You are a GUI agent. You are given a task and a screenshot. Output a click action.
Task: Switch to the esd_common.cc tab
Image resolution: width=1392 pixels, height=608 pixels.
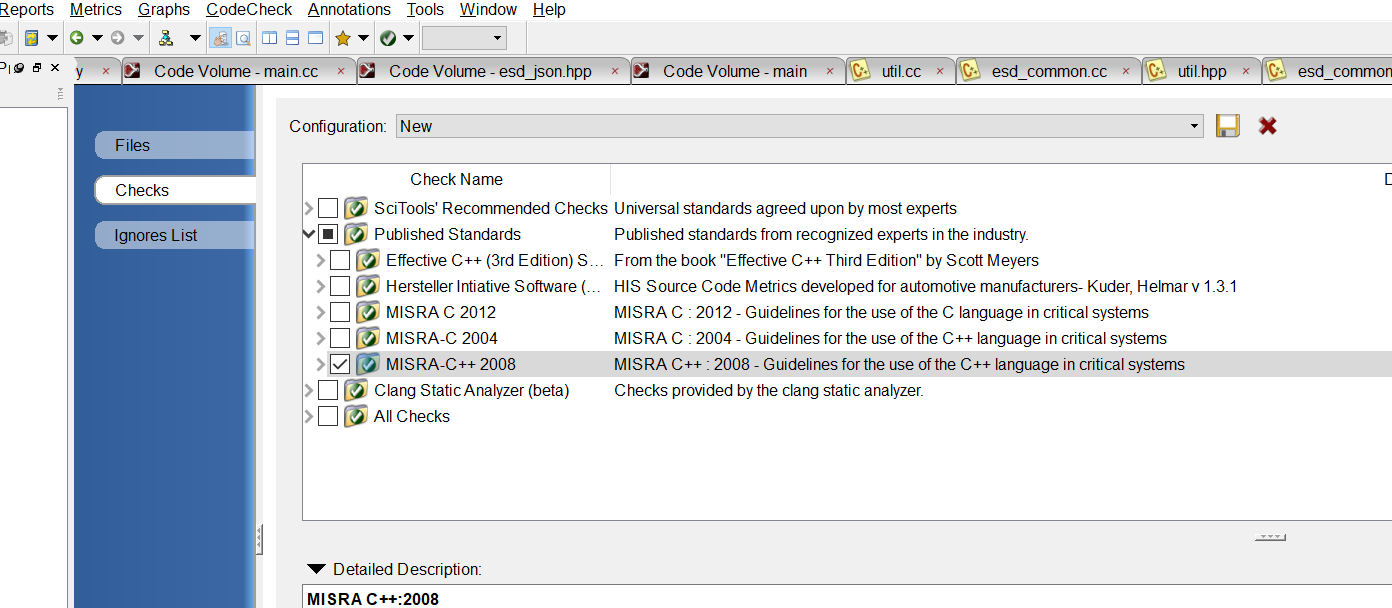point(1049,71)
